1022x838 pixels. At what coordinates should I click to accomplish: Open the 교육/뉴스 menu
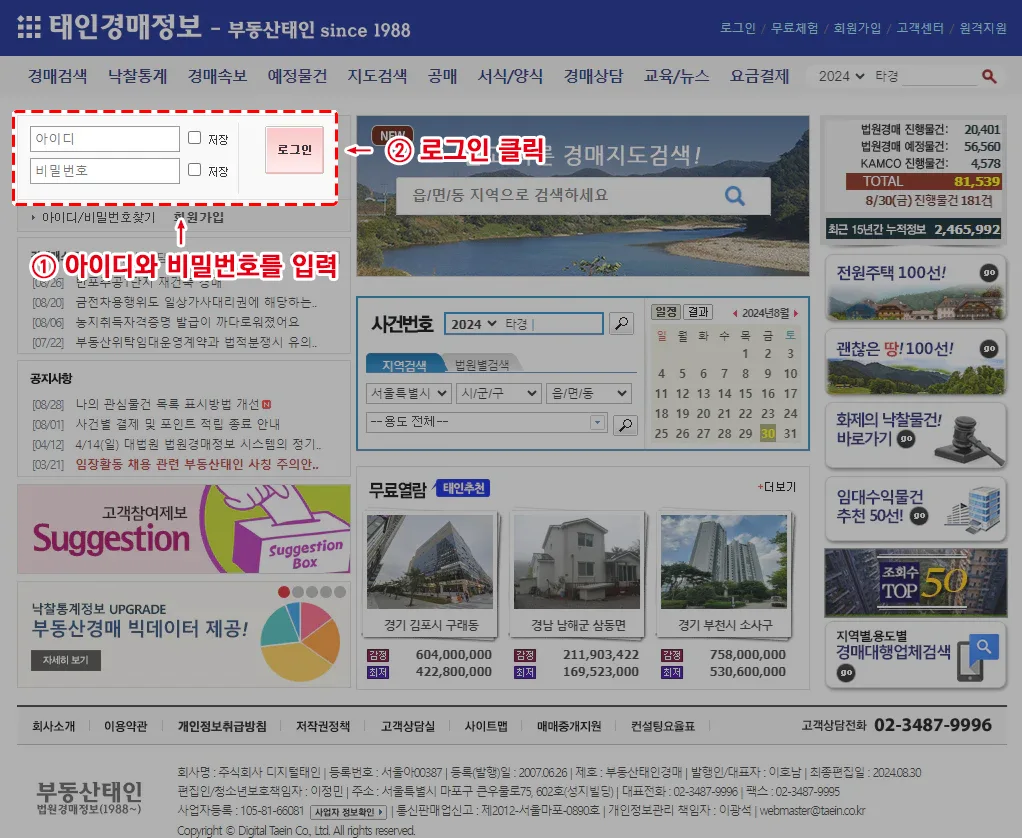[676, 76]
